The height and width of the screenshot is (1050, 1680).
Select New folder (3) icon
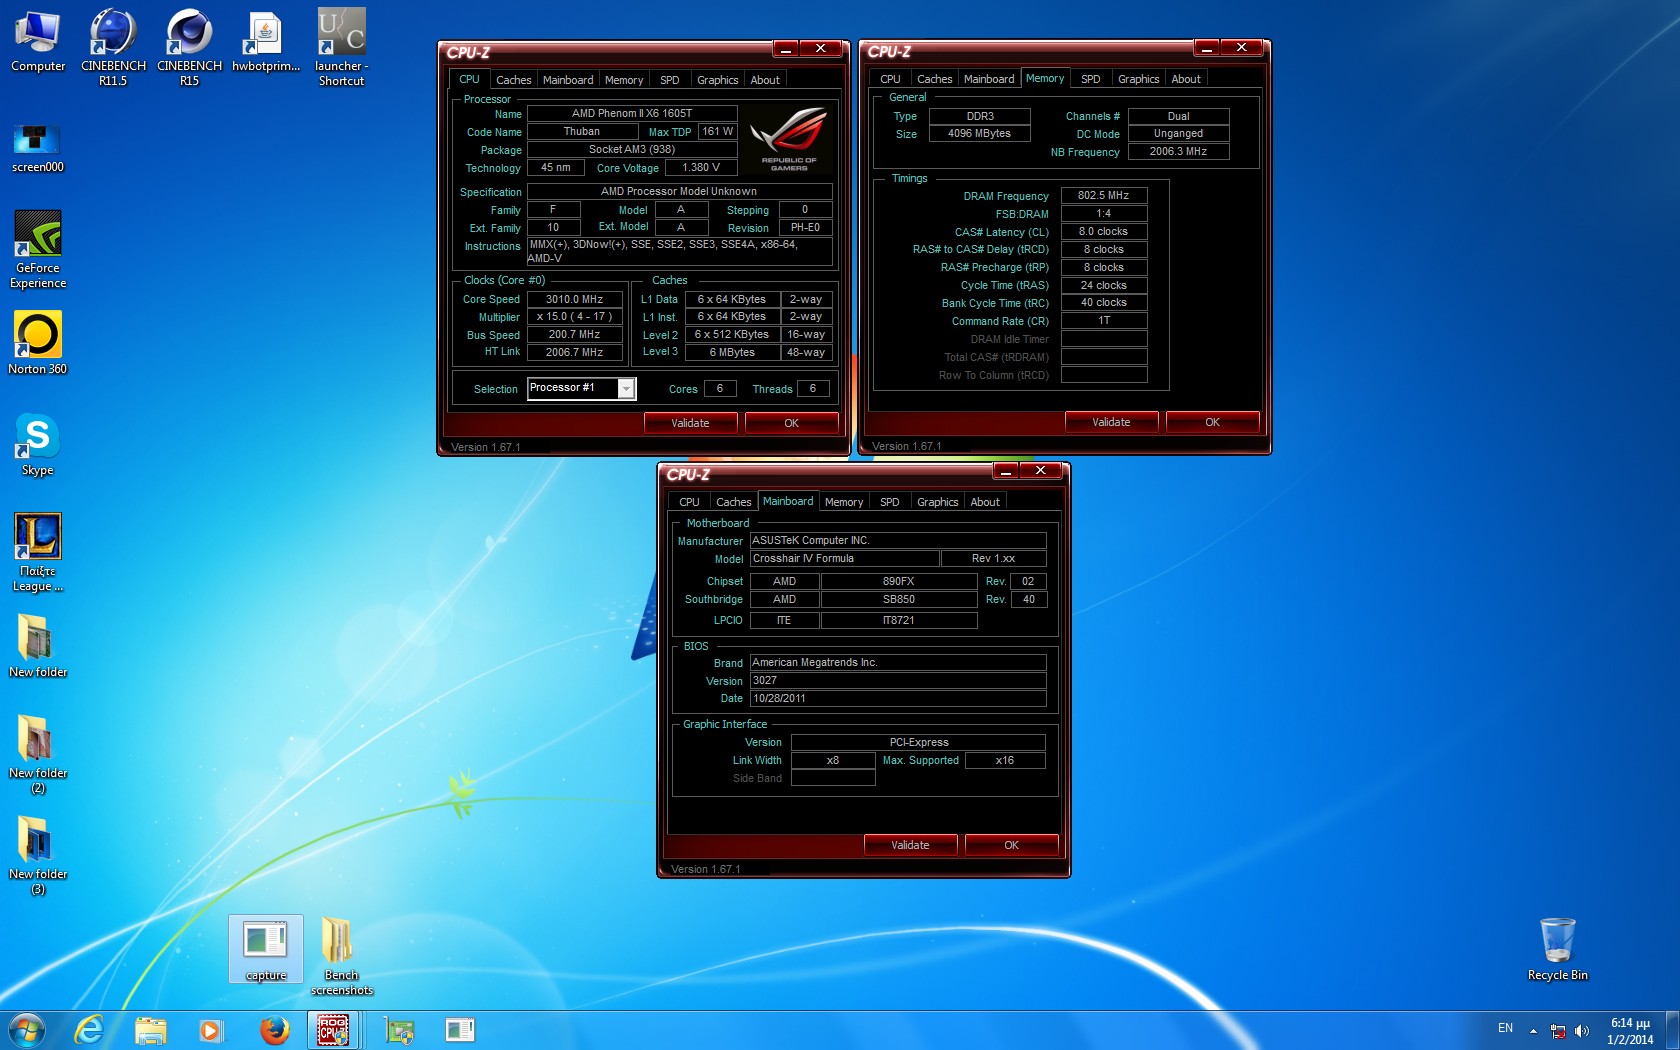pos(38,855)
